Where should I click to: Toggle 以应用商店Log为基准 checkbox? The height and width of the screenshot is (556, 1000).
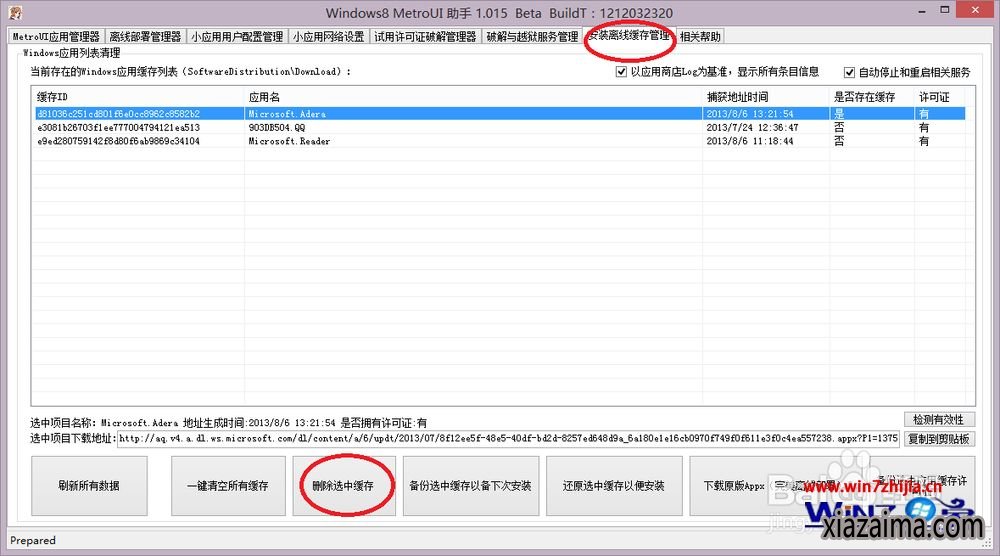[x=621, y=71]
